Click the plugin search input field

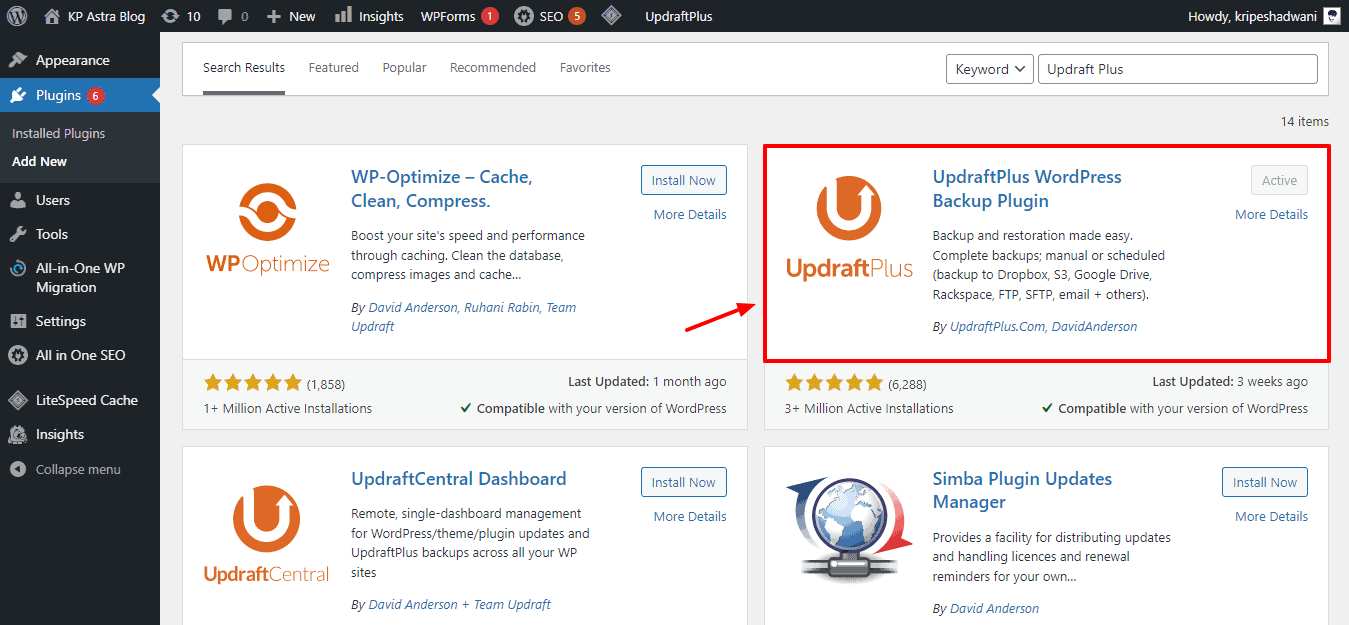[1177, 69]
